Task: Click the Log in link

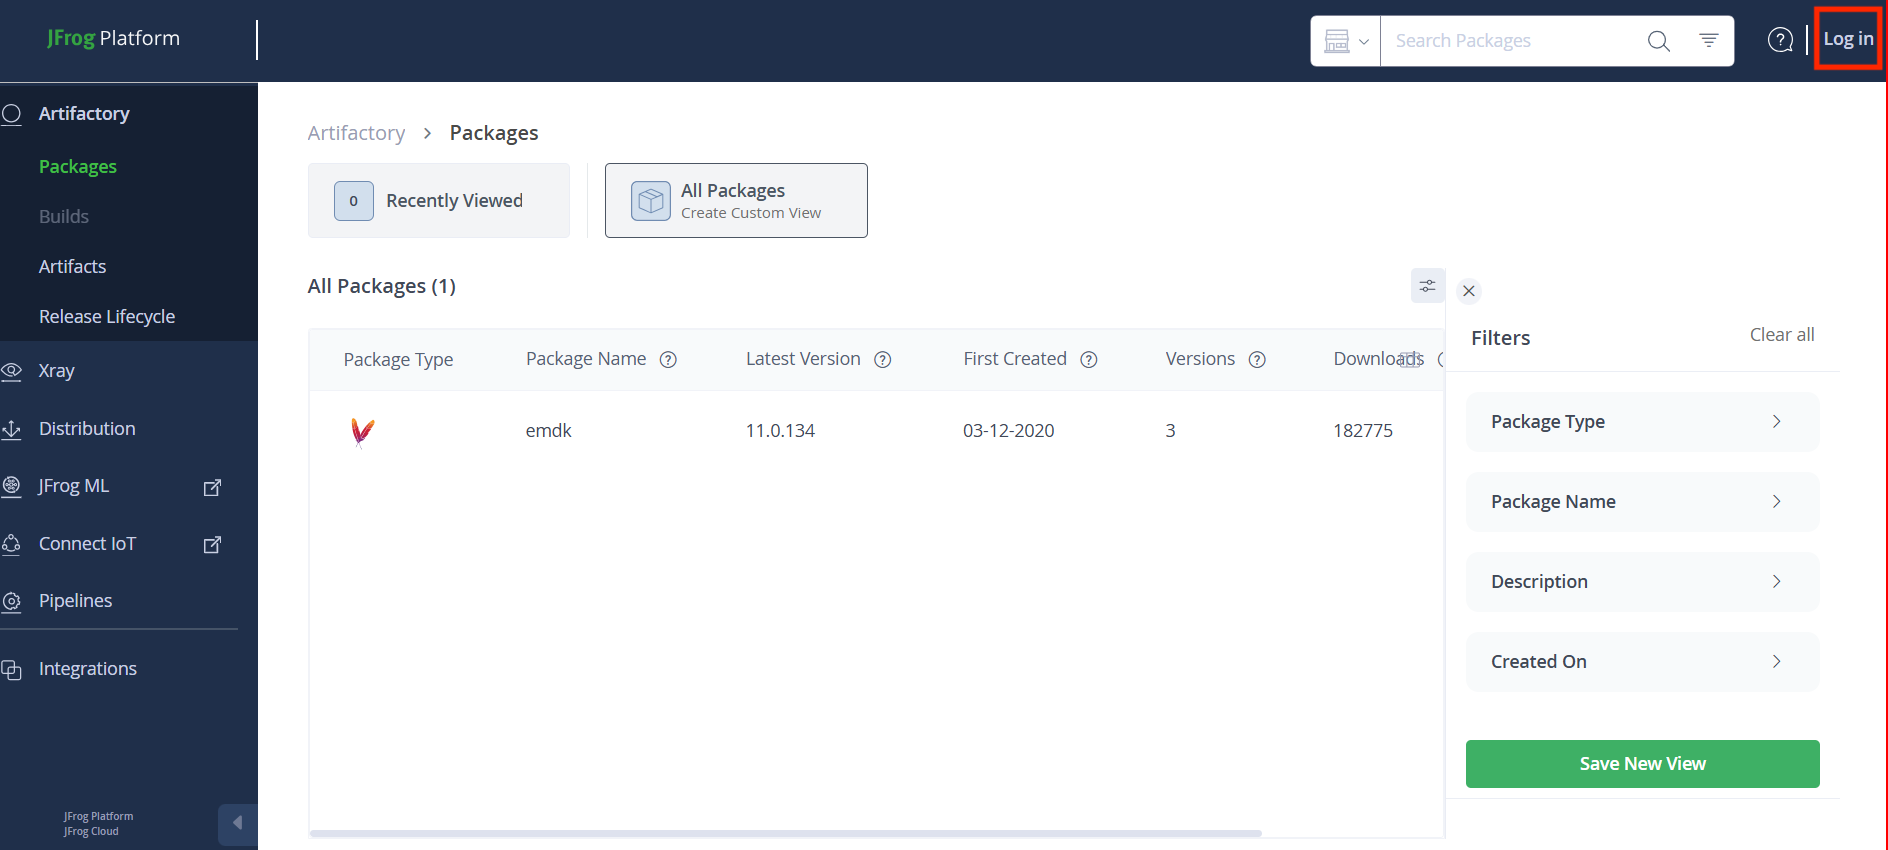Action: 1848,39
